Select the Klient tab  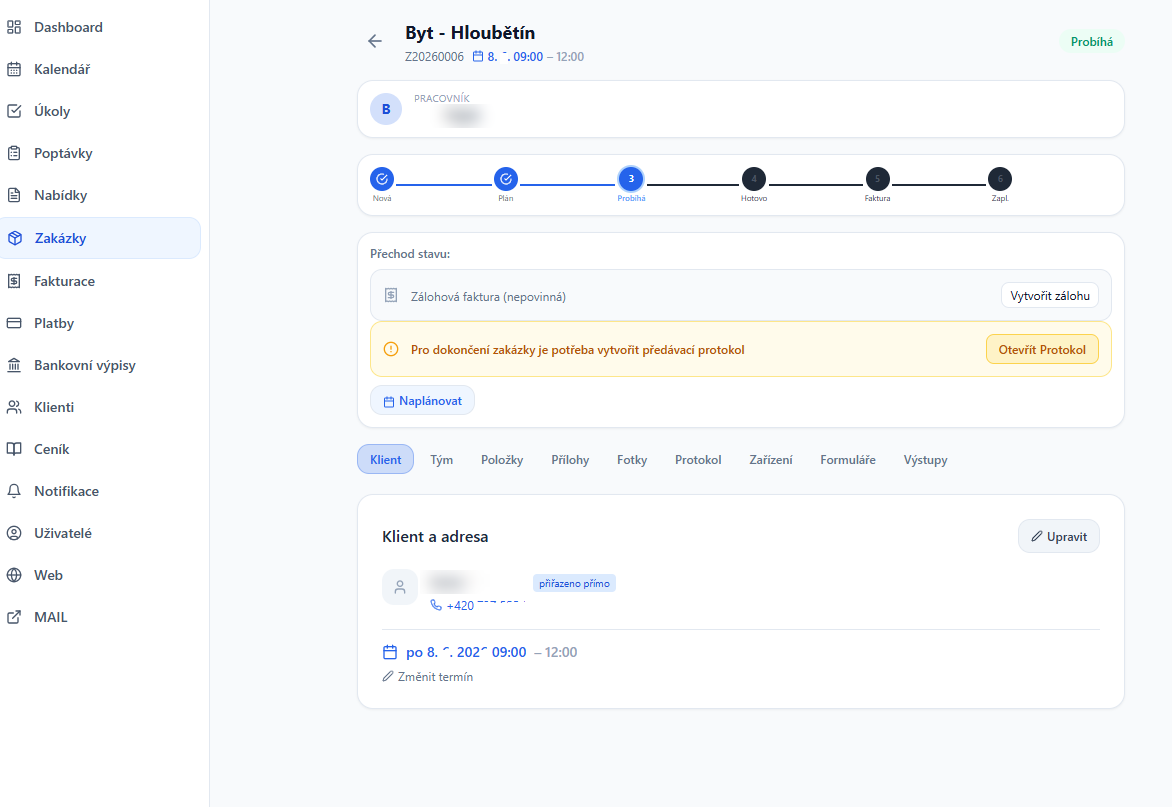click(x=386, y=460)
